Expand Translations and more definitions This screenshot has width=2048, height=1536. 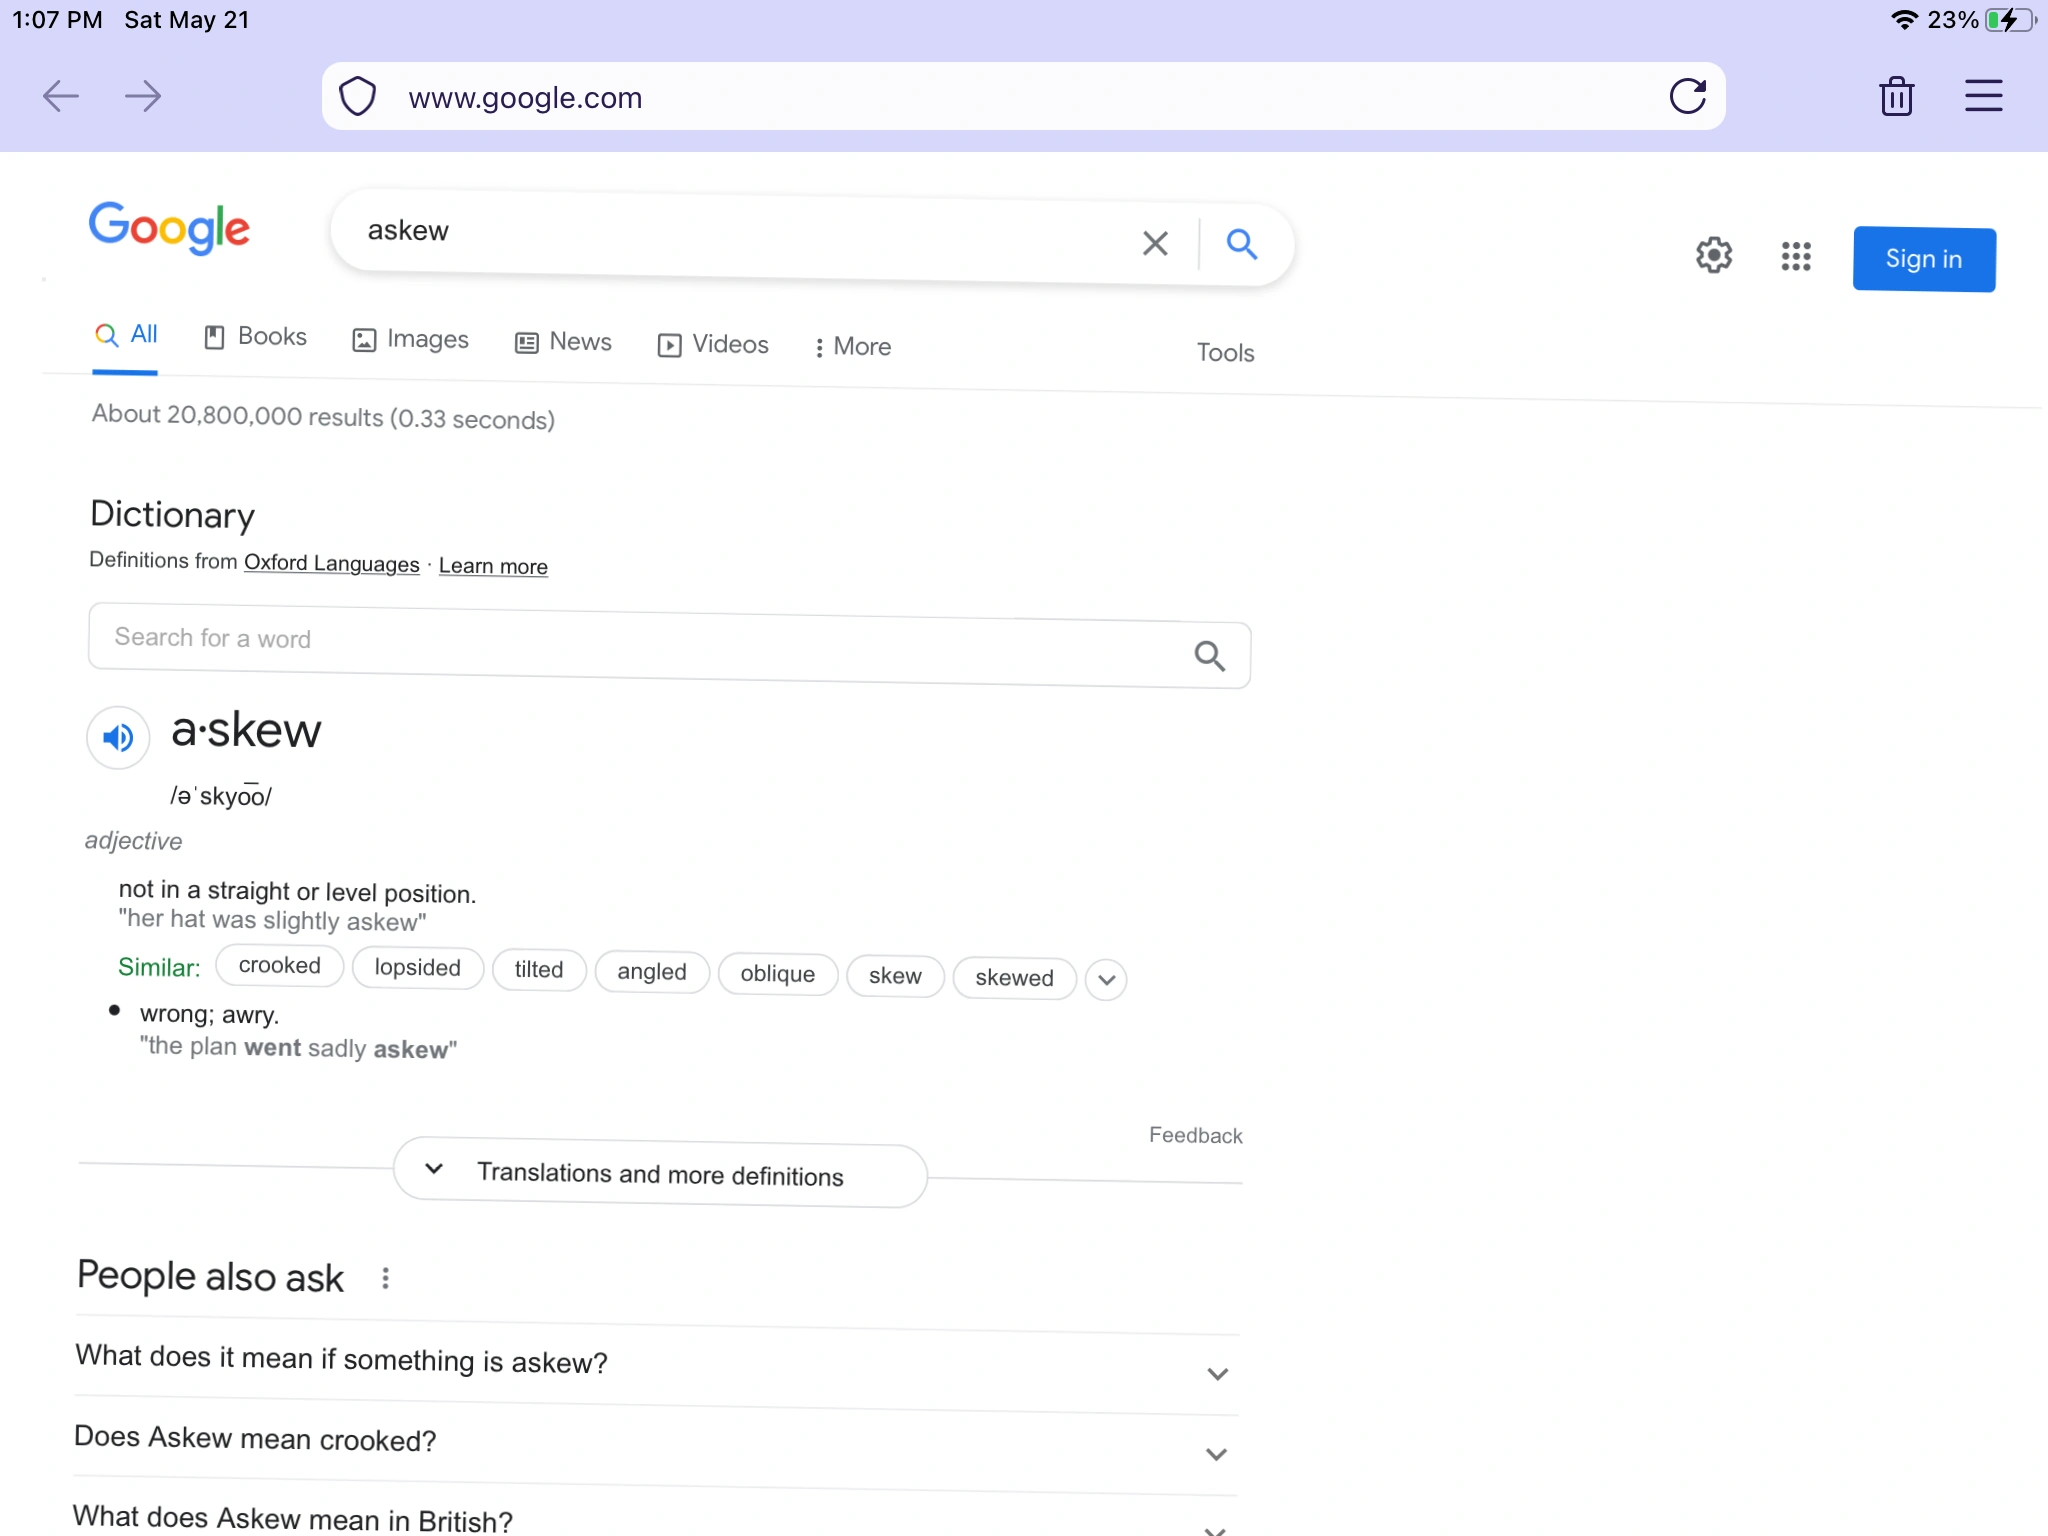[660, 1174]
